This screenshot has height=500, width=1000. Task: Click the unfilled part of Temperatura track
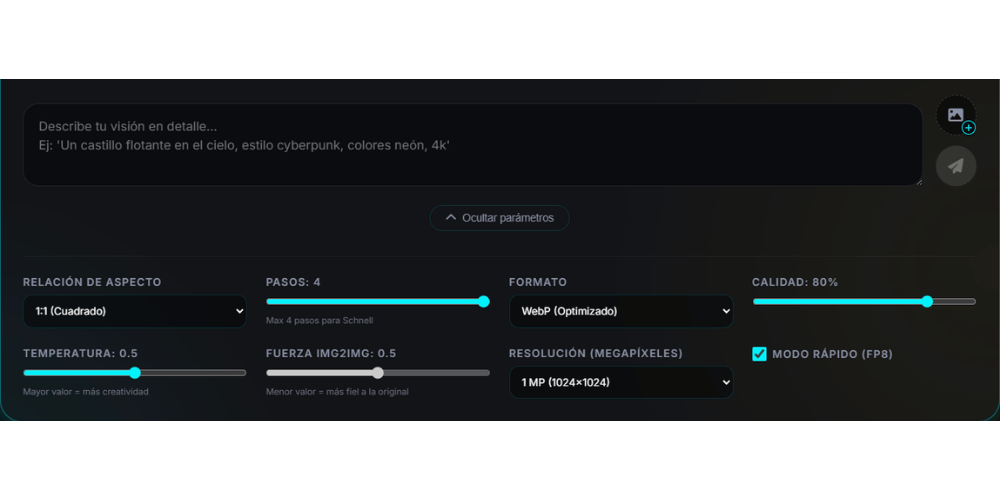tap(193, 373)
